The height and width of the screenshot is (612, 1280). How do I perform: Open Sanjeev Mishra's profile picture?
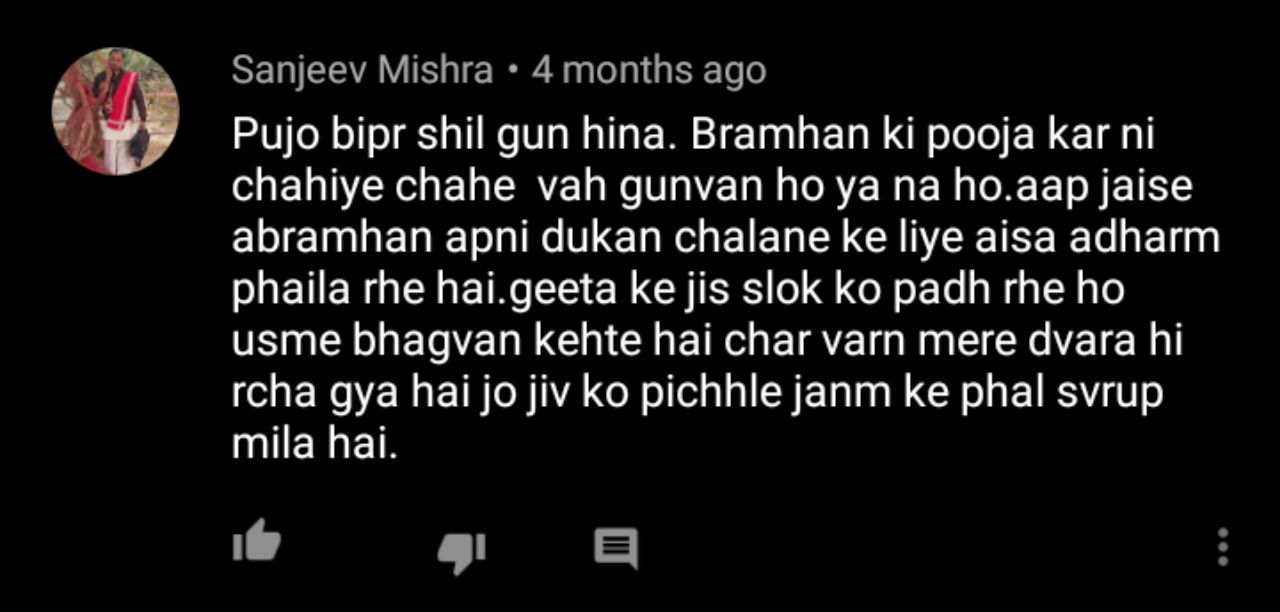(x=115, y=111)
